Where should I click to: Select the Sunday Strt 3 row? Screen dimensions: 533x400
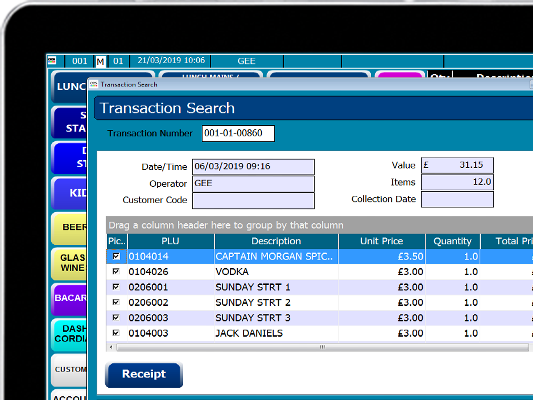pyautogui.click(x=320, y=318)
